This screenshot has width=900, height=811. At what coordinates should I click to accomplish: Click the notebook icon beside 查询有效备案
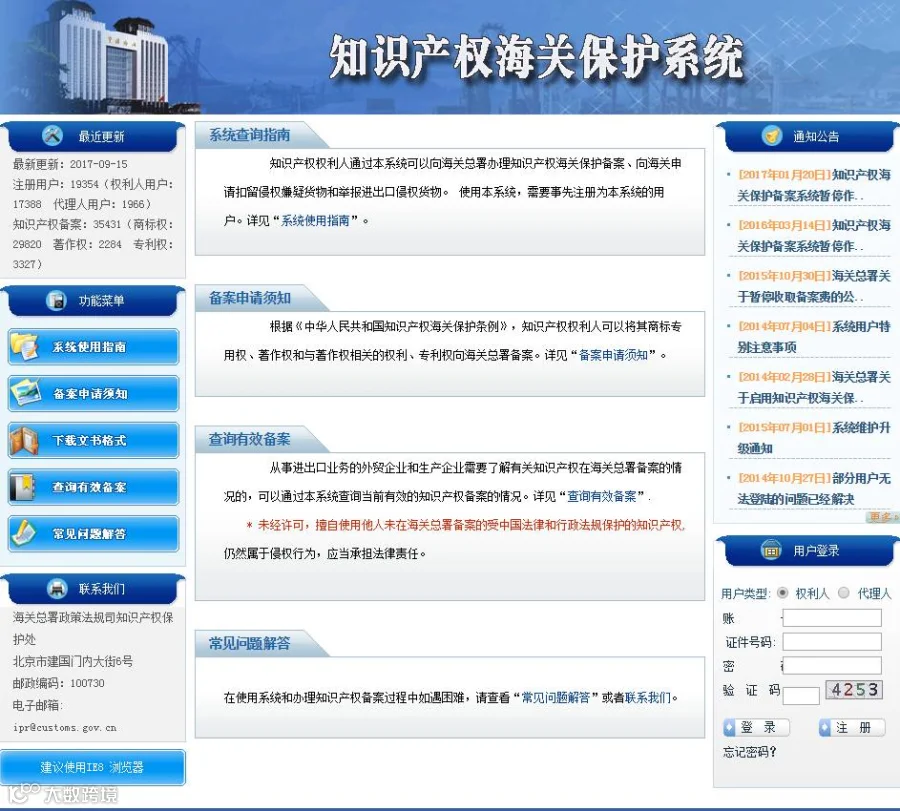[23, 487]
